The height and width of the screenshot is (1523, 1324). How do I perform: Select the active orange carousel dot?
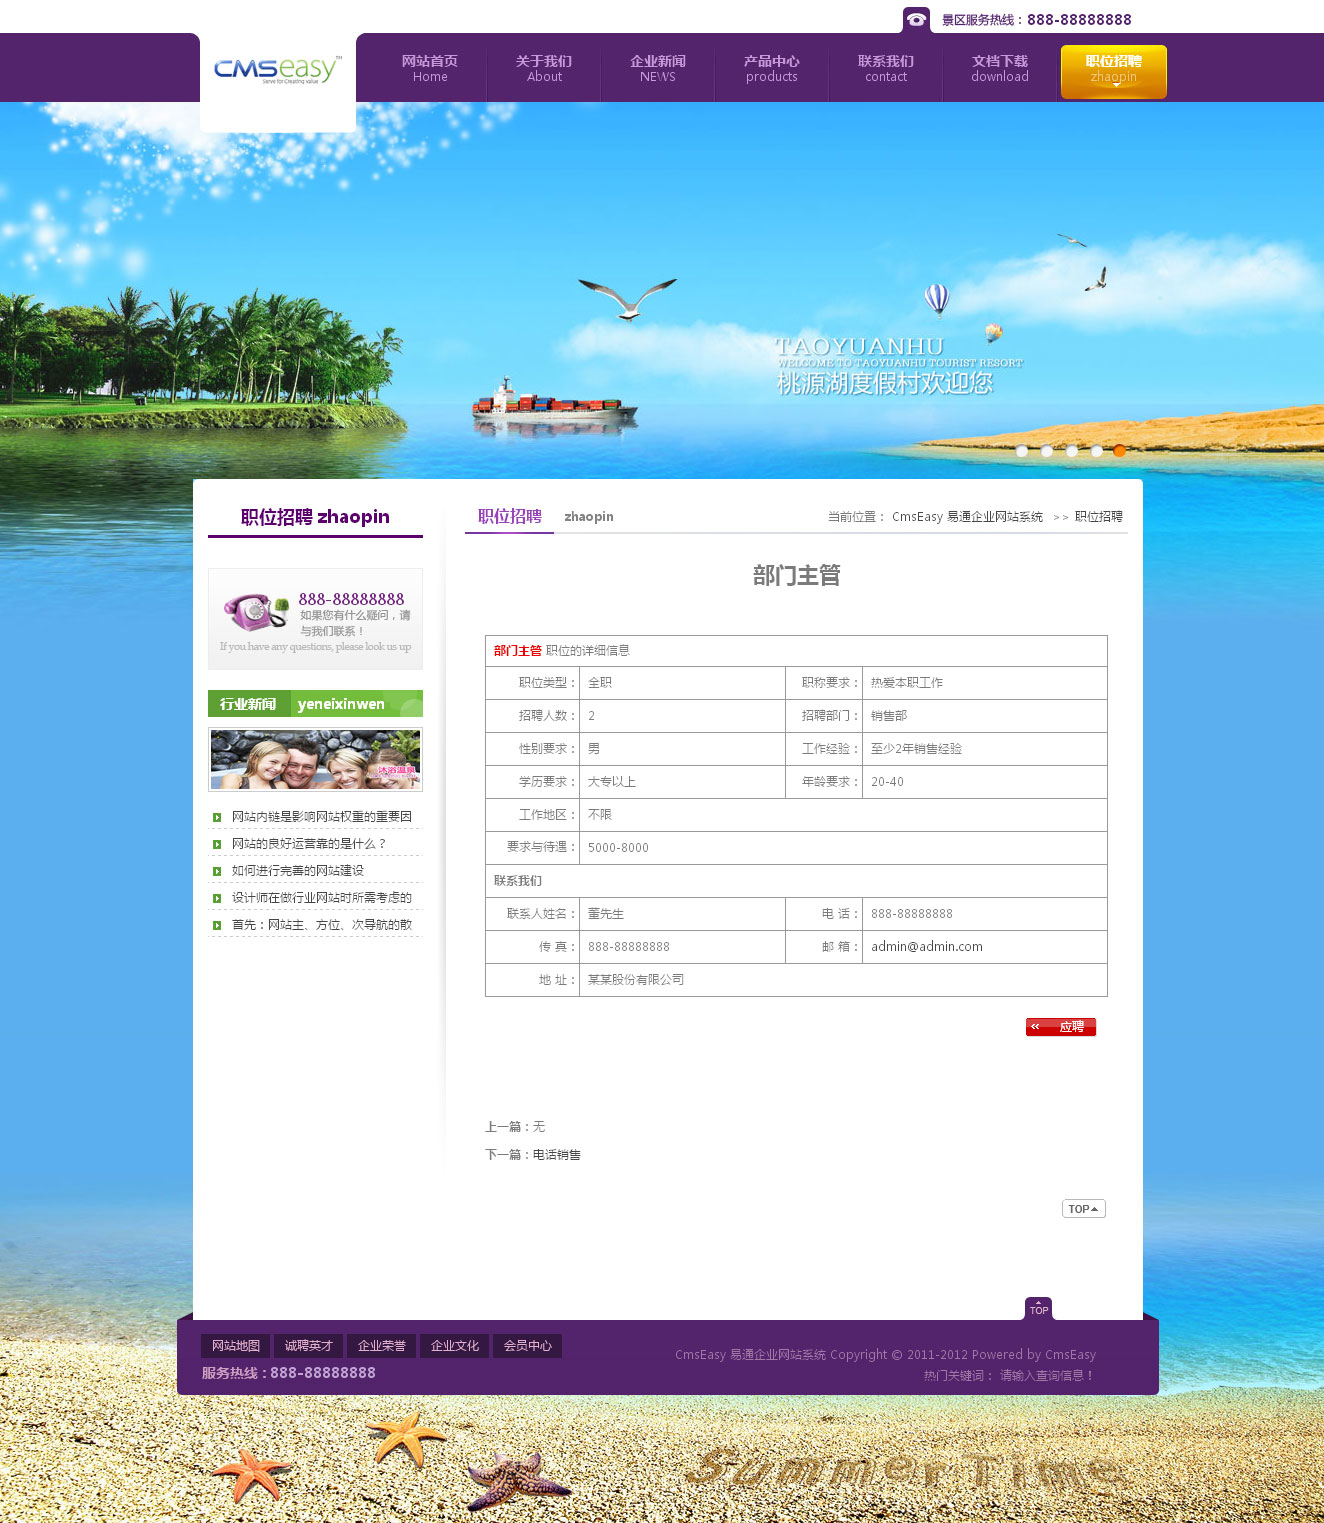click(1119, 451)
